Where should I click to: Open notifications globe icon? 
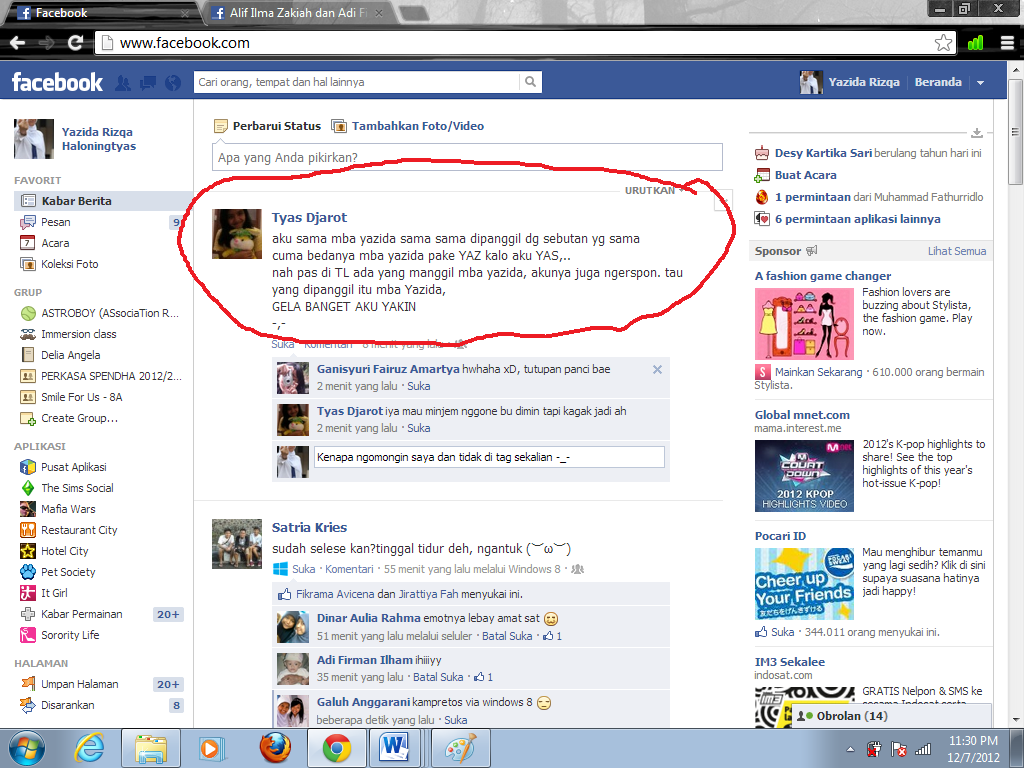point(173,83)
